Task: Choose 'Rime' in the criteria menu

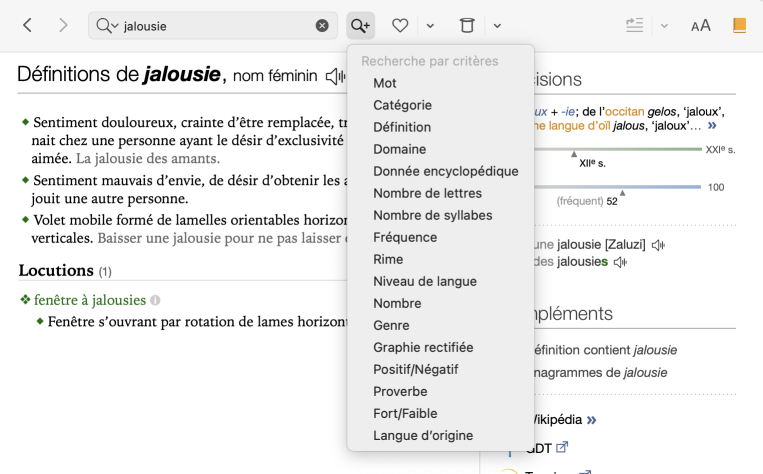Action: click(388, 259)
